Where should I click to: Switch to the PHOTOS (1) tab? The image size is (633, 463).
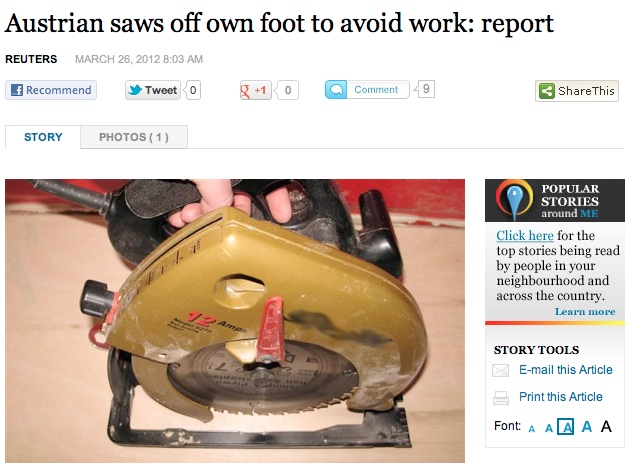[134, 137]
